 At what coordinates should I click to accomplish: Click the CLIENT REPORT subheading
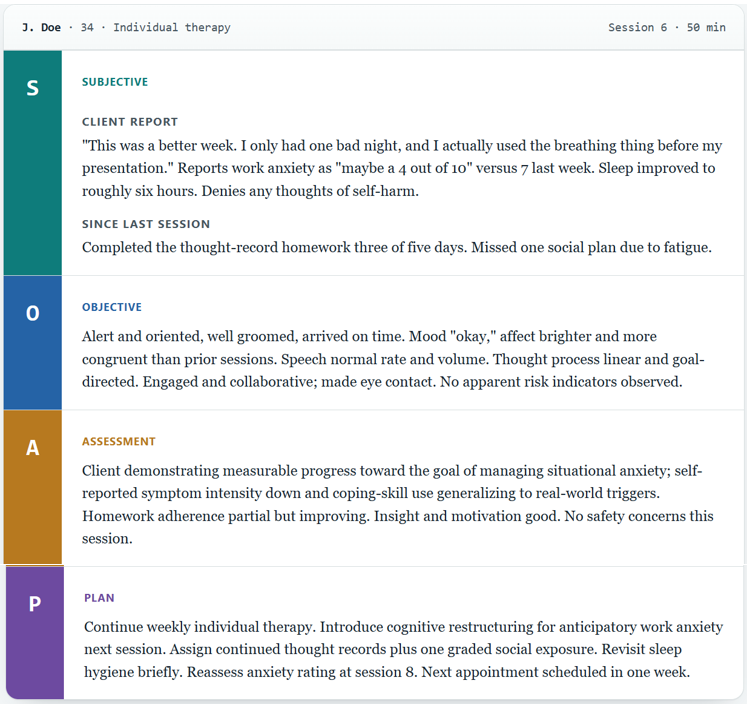[130, 122]
